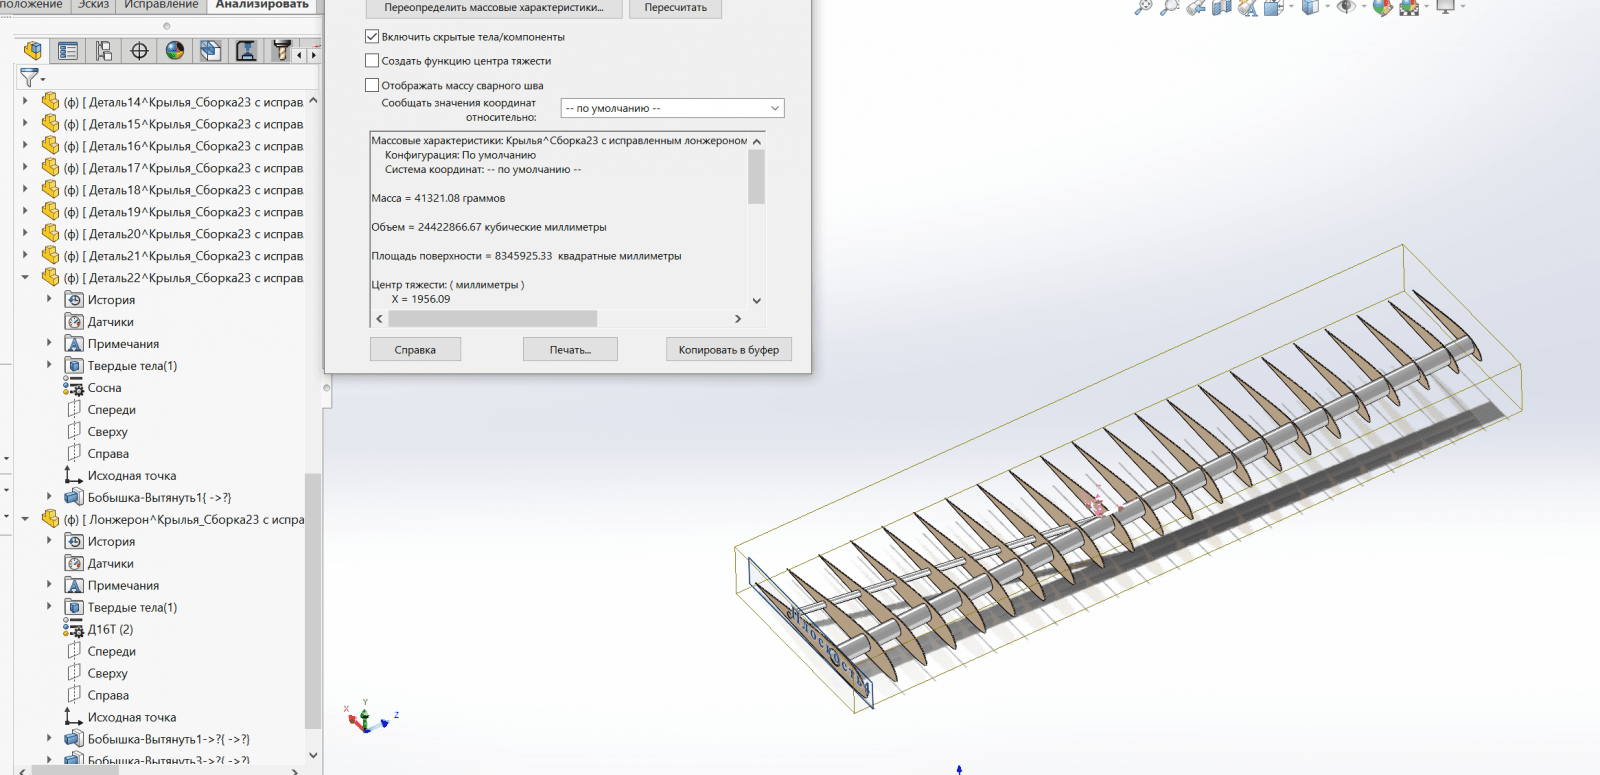Open the FeatureManager design tree tab

[33, 51]
